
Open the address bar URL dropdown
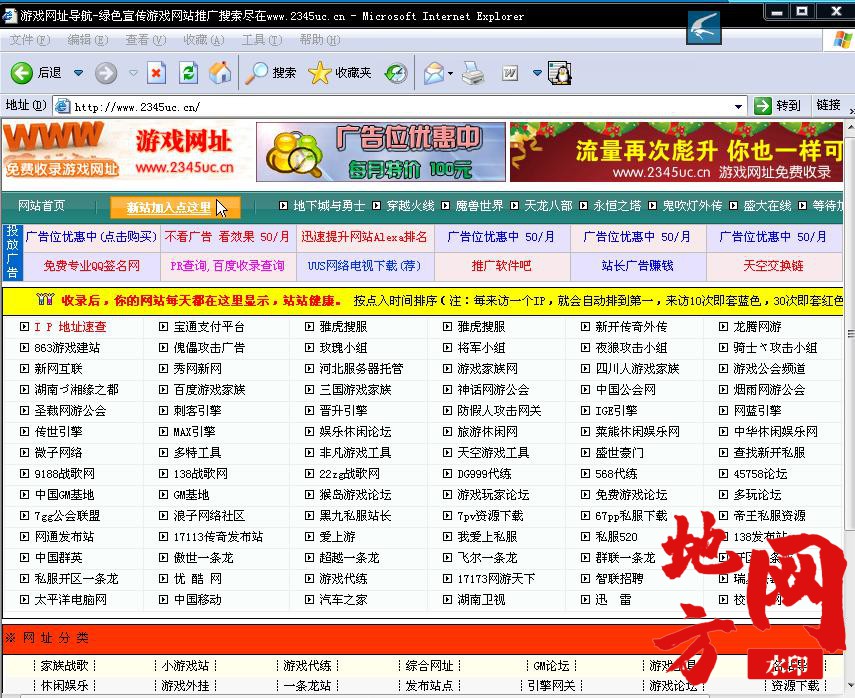click(738, 106)
